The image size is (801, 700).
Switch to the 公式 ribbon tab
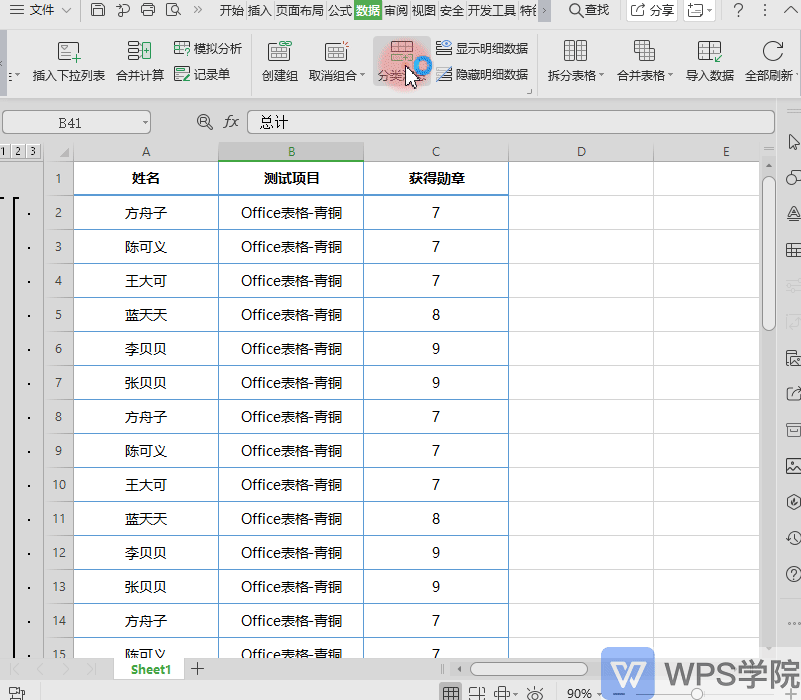click(x=340, y=10)
